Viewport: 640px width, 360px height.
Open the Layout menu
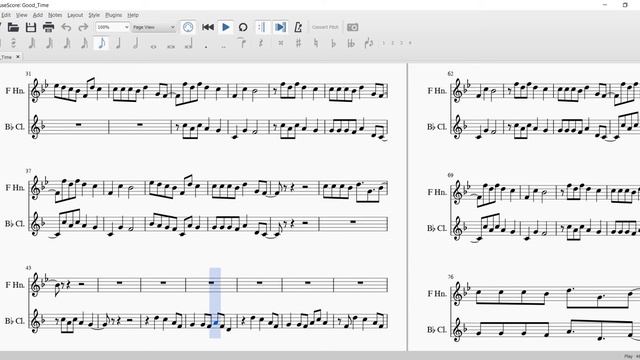[75, 15]
